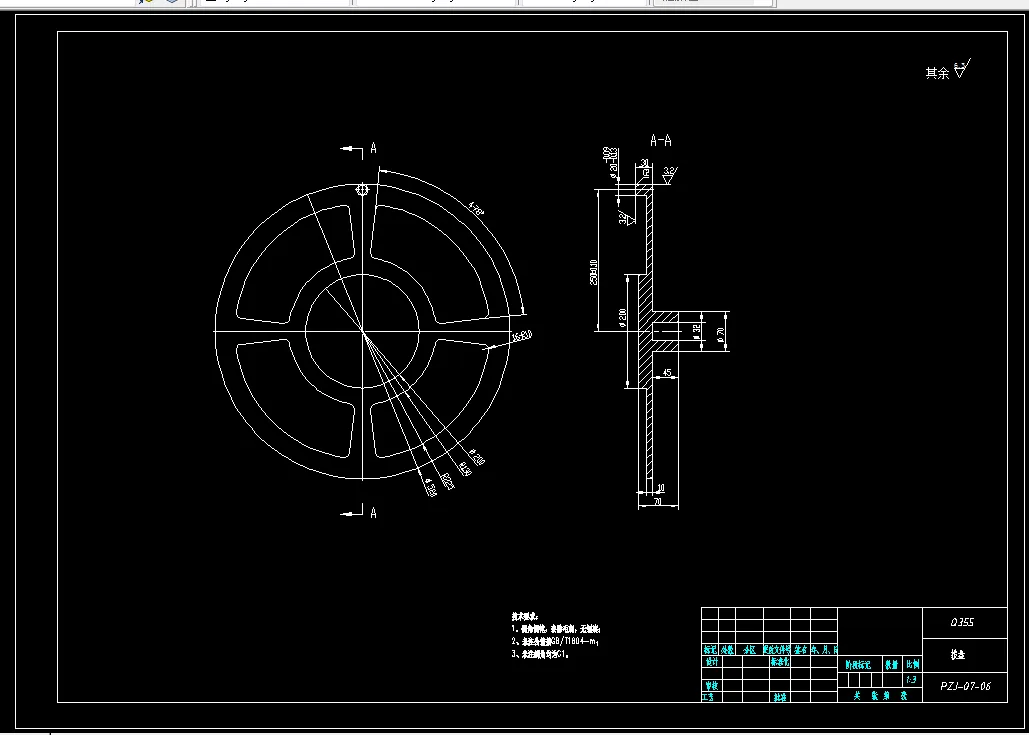Select the '10' web thickness dimension
The width and height of the screenshot is (1029, 735).
tap(660, 488)
